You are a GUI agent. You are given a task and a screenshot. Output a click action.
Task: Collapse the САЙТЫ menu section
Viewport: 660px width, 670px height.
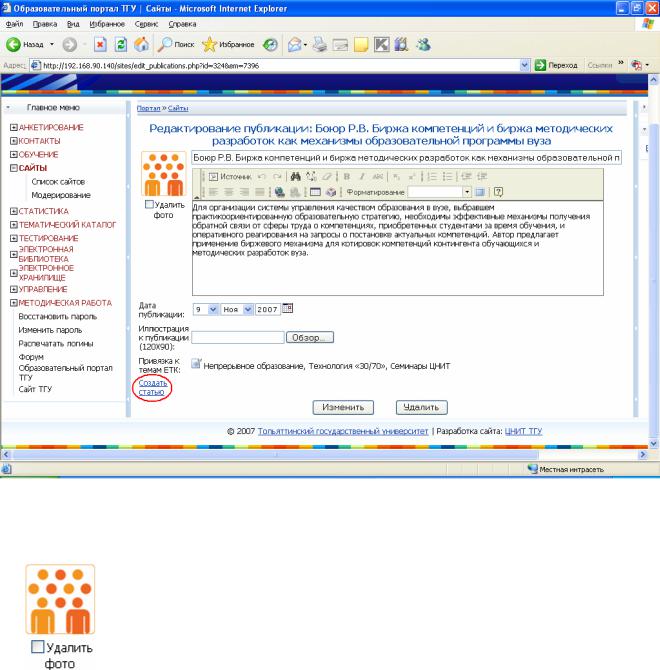click(14, 168)
